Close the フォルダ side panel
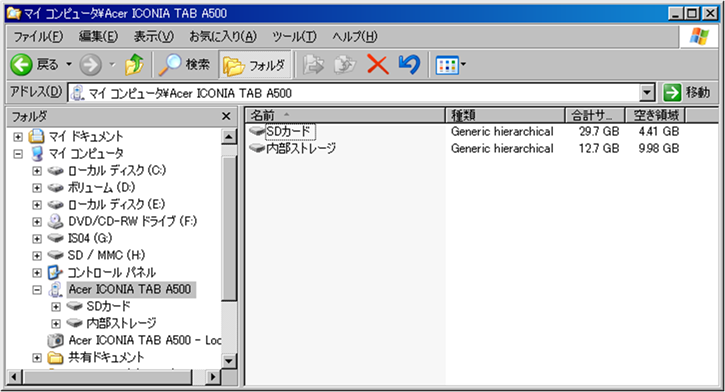The image size is (725, 392). [x=226, y=116]
